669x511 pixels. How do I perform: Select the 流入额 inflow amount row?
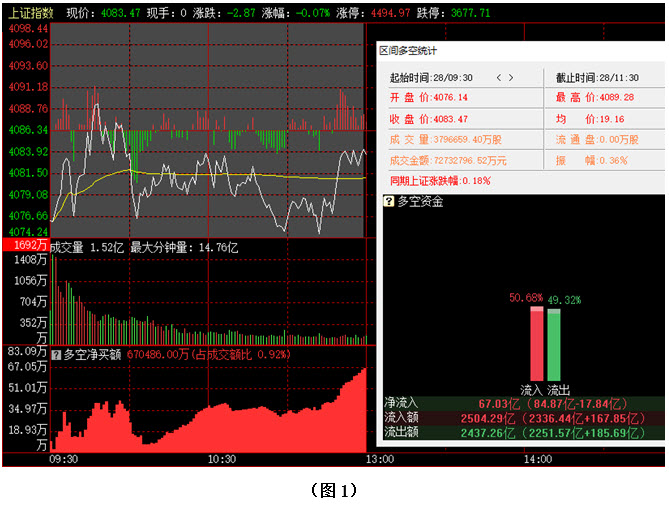click(x=523, y=418)
